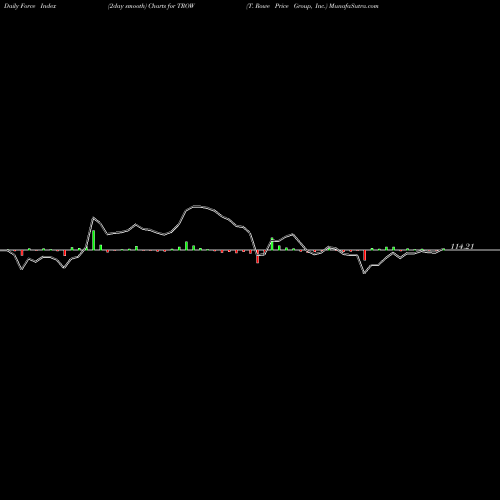Click the highest peak of the smoothed line
Viewport: 500px width, 500px height.
[197, 206]
